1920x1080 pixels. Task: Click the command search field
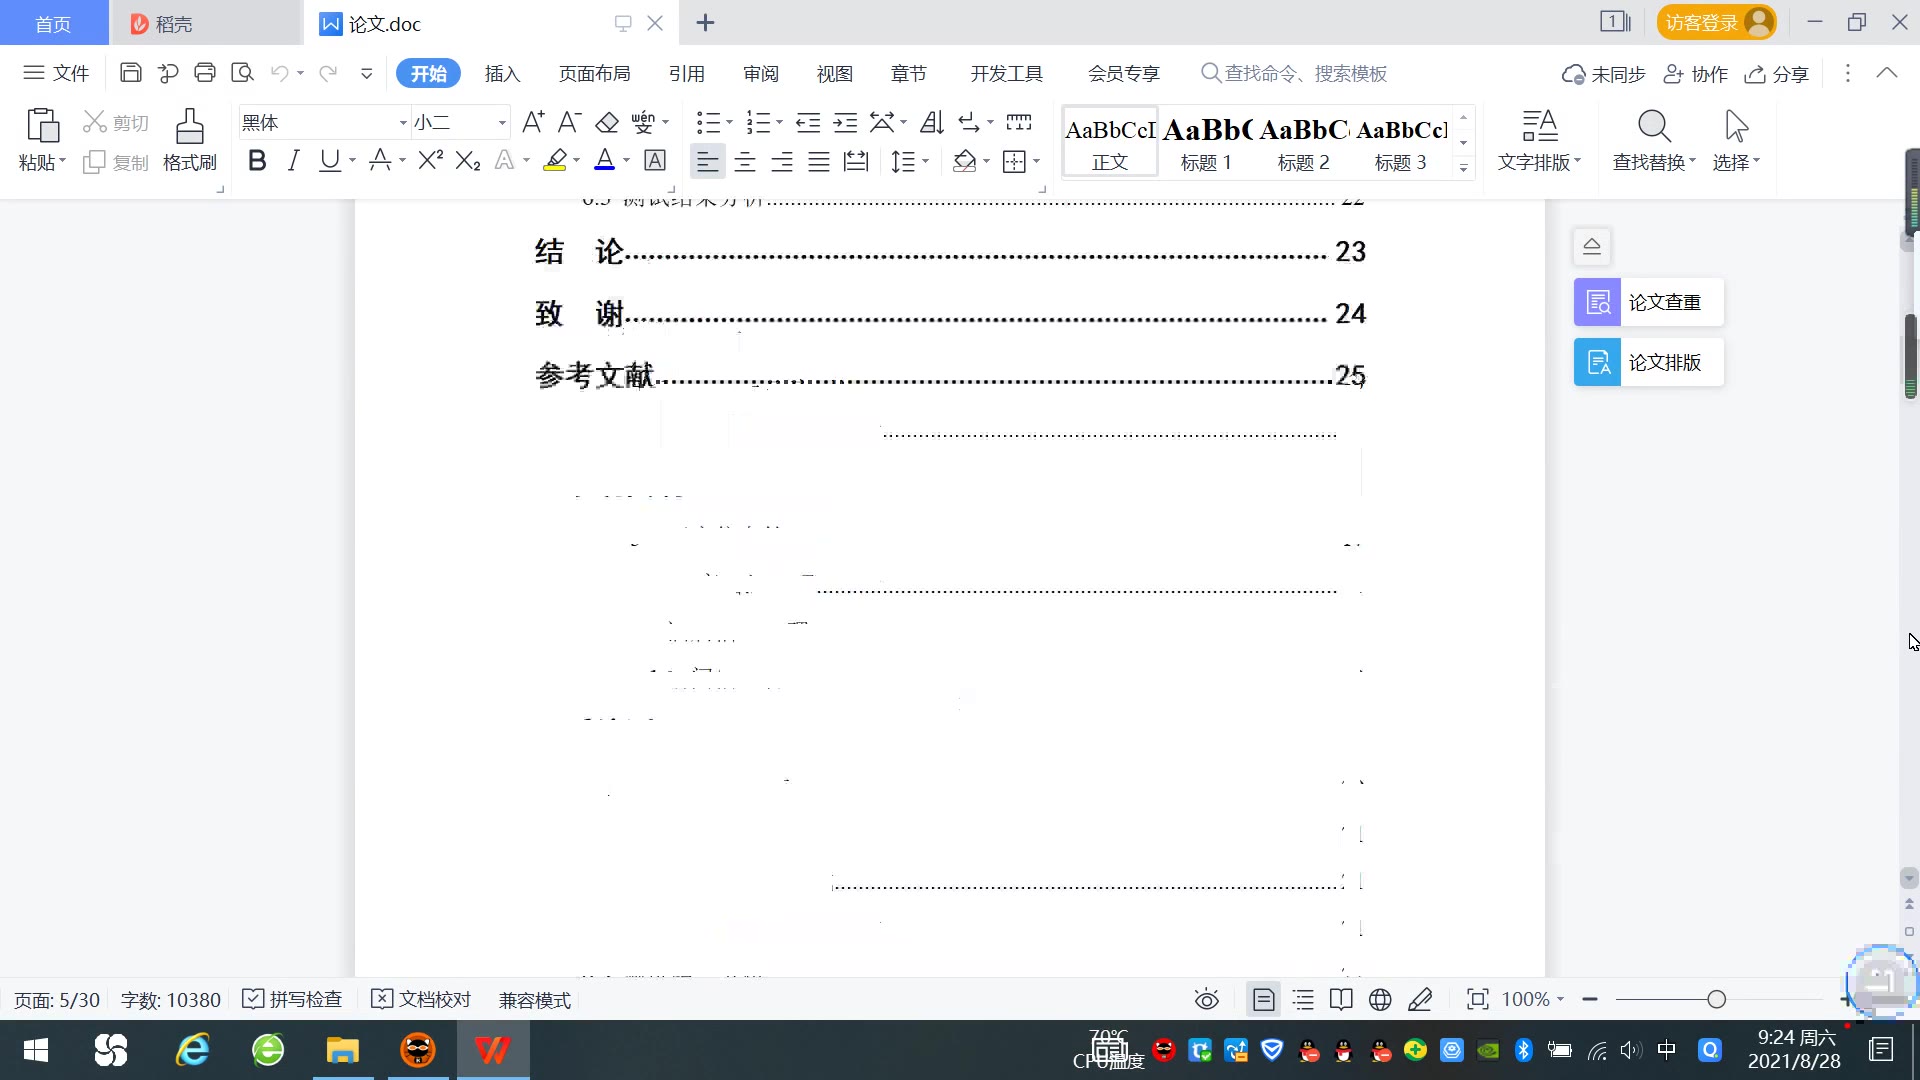tap(1294, 73)
